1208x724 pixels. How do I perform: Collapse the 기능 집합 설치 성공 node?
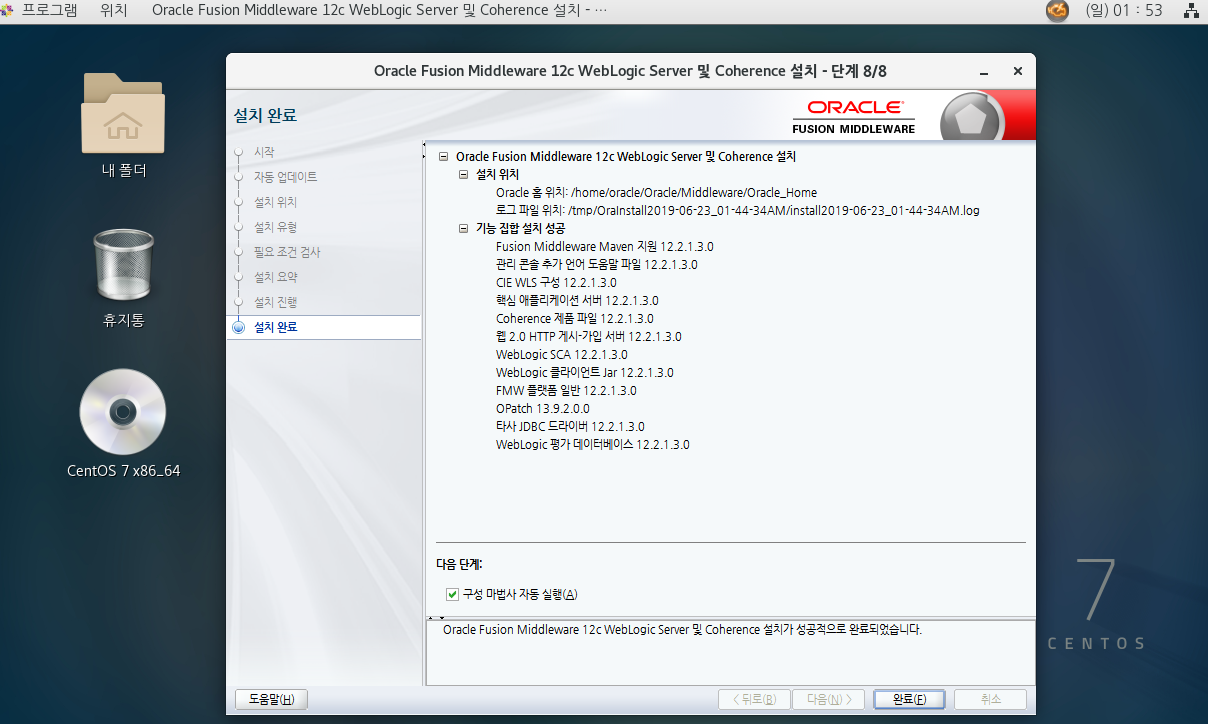tap(463, 229)
